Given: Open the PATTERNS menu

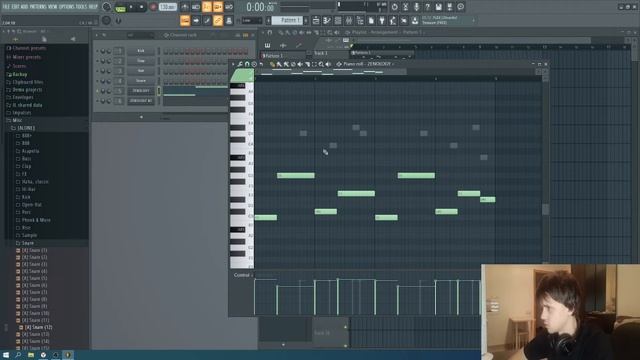Looking at the screenshot, I should pos(38,7).
